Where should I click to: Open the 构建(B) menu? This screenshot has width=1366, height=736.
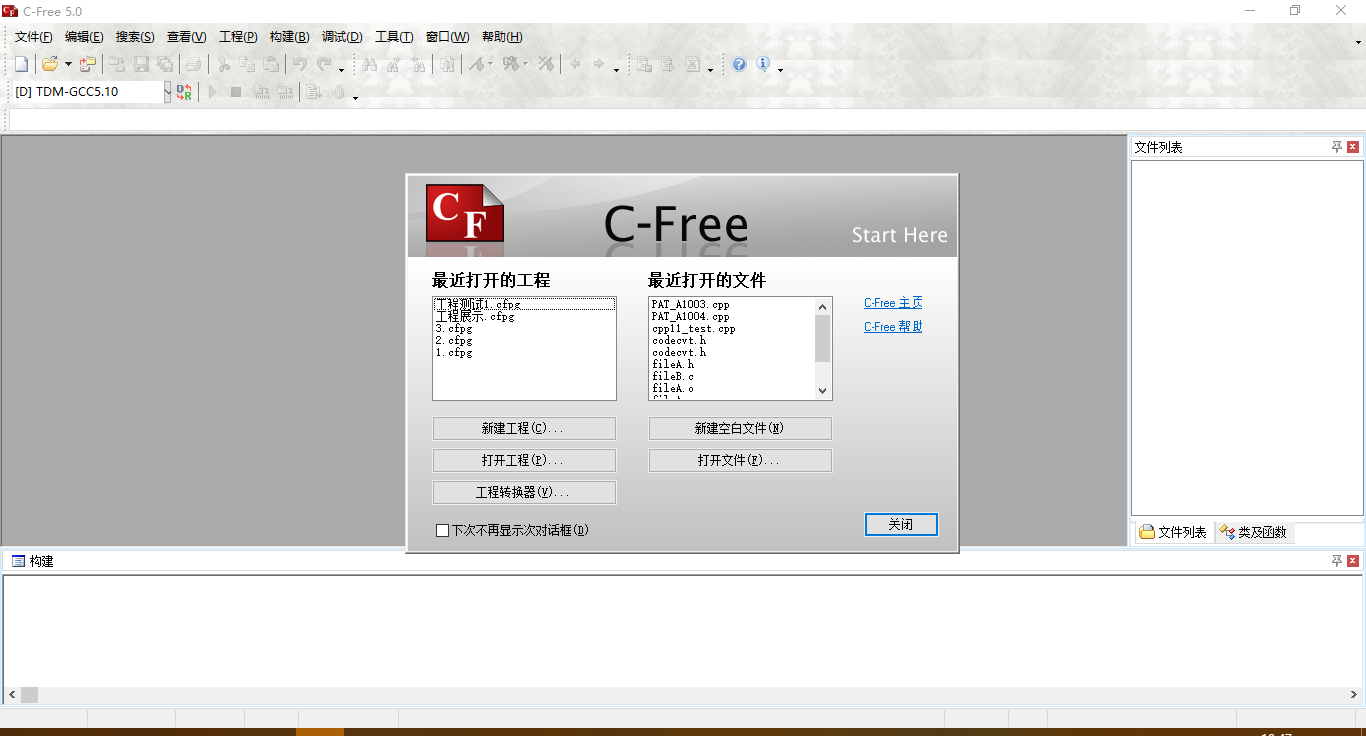tap(289, 37)
